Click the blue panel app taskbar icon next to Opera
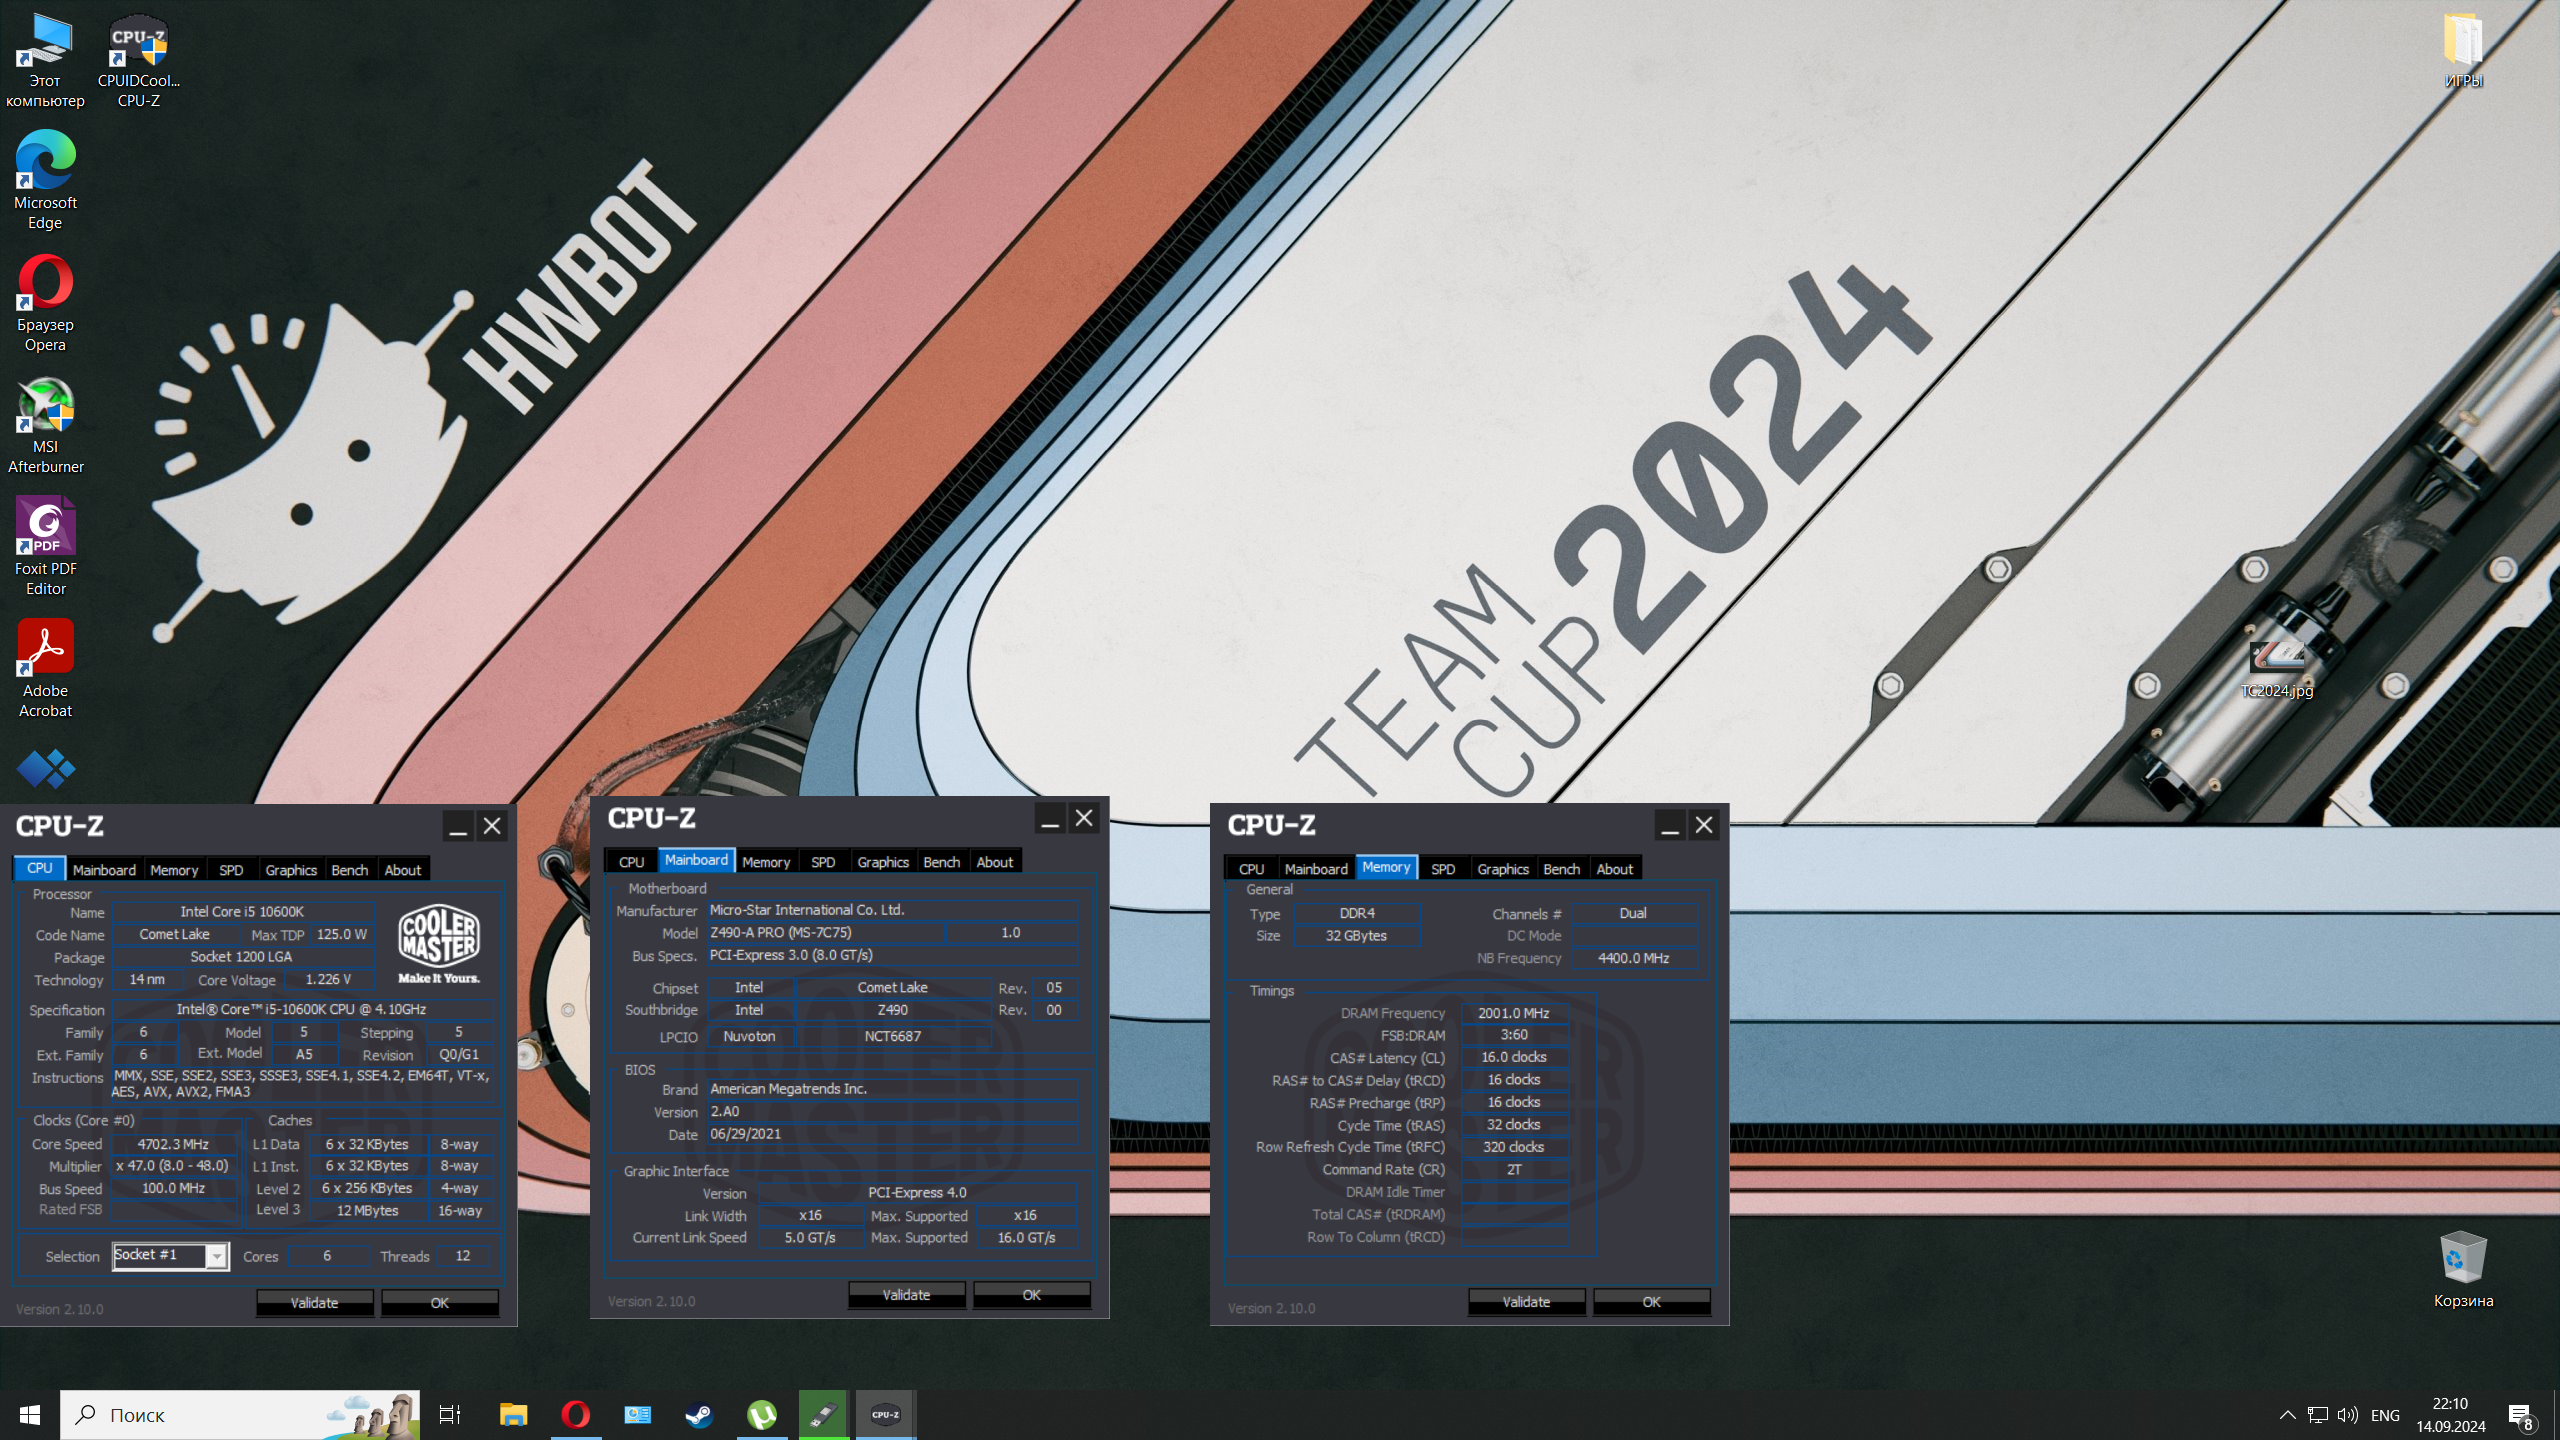2560x1440 pixels. click(x=637, y=1414)
